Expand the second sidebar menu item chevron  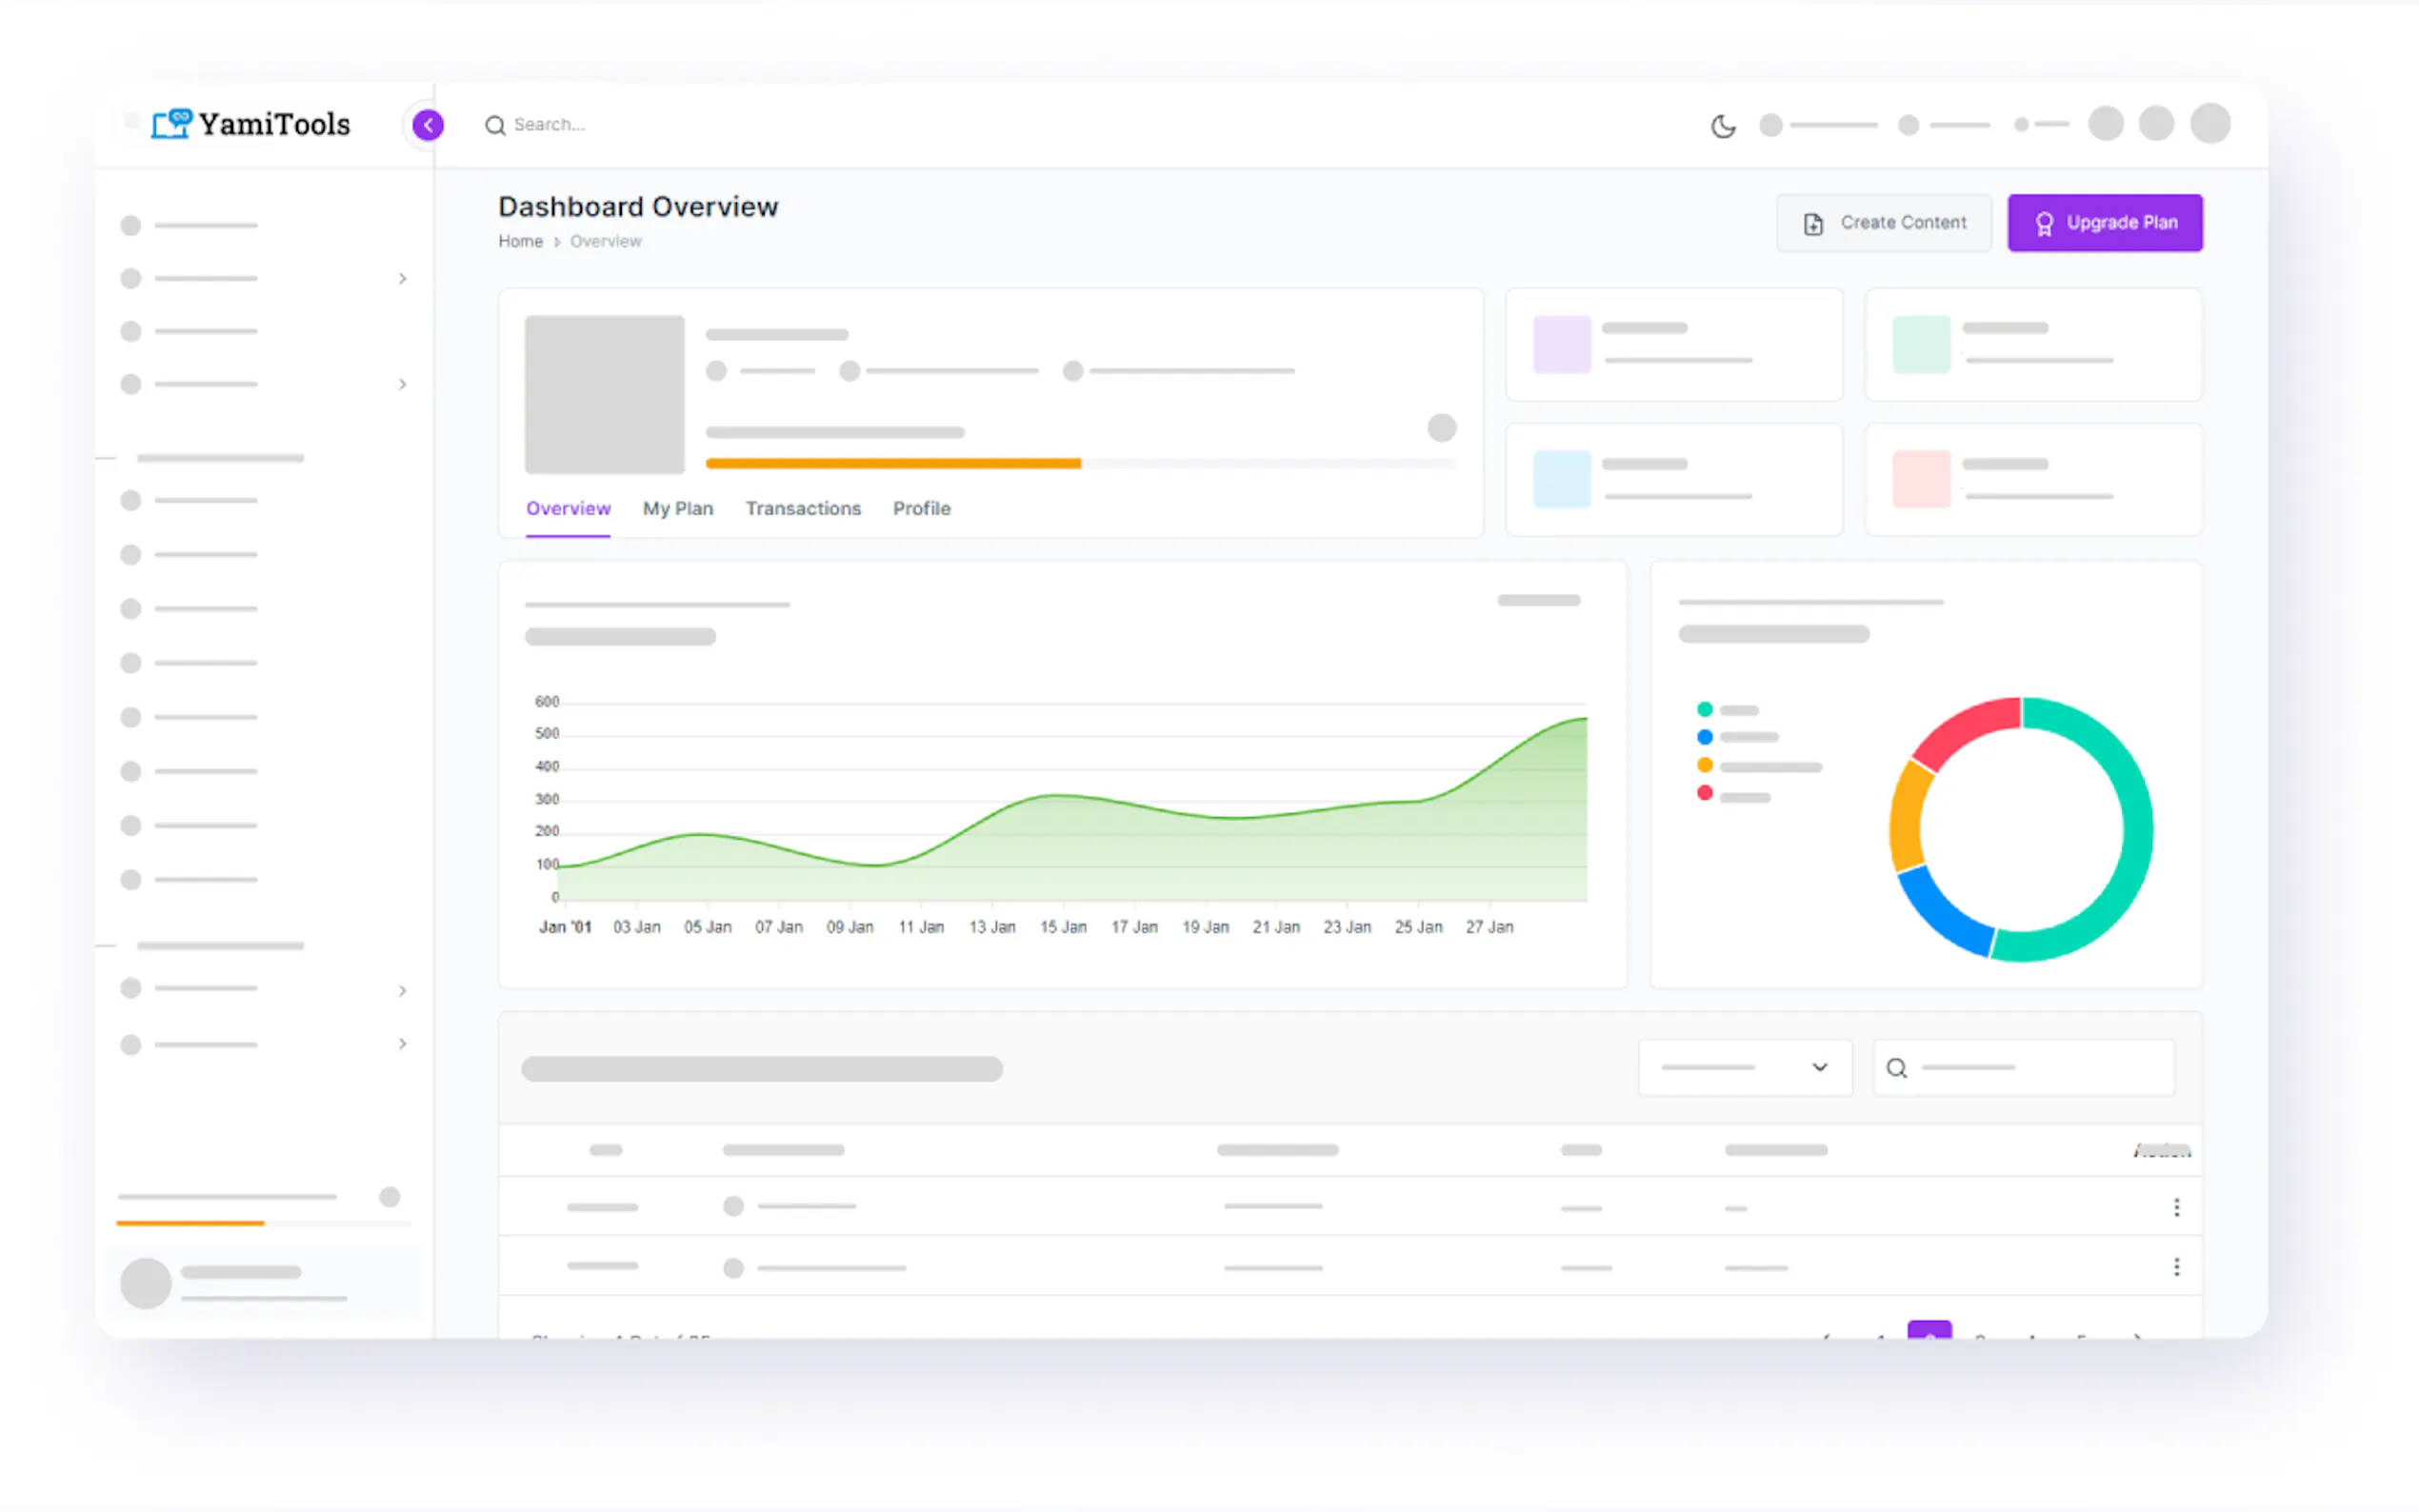[x=402, y=279]
